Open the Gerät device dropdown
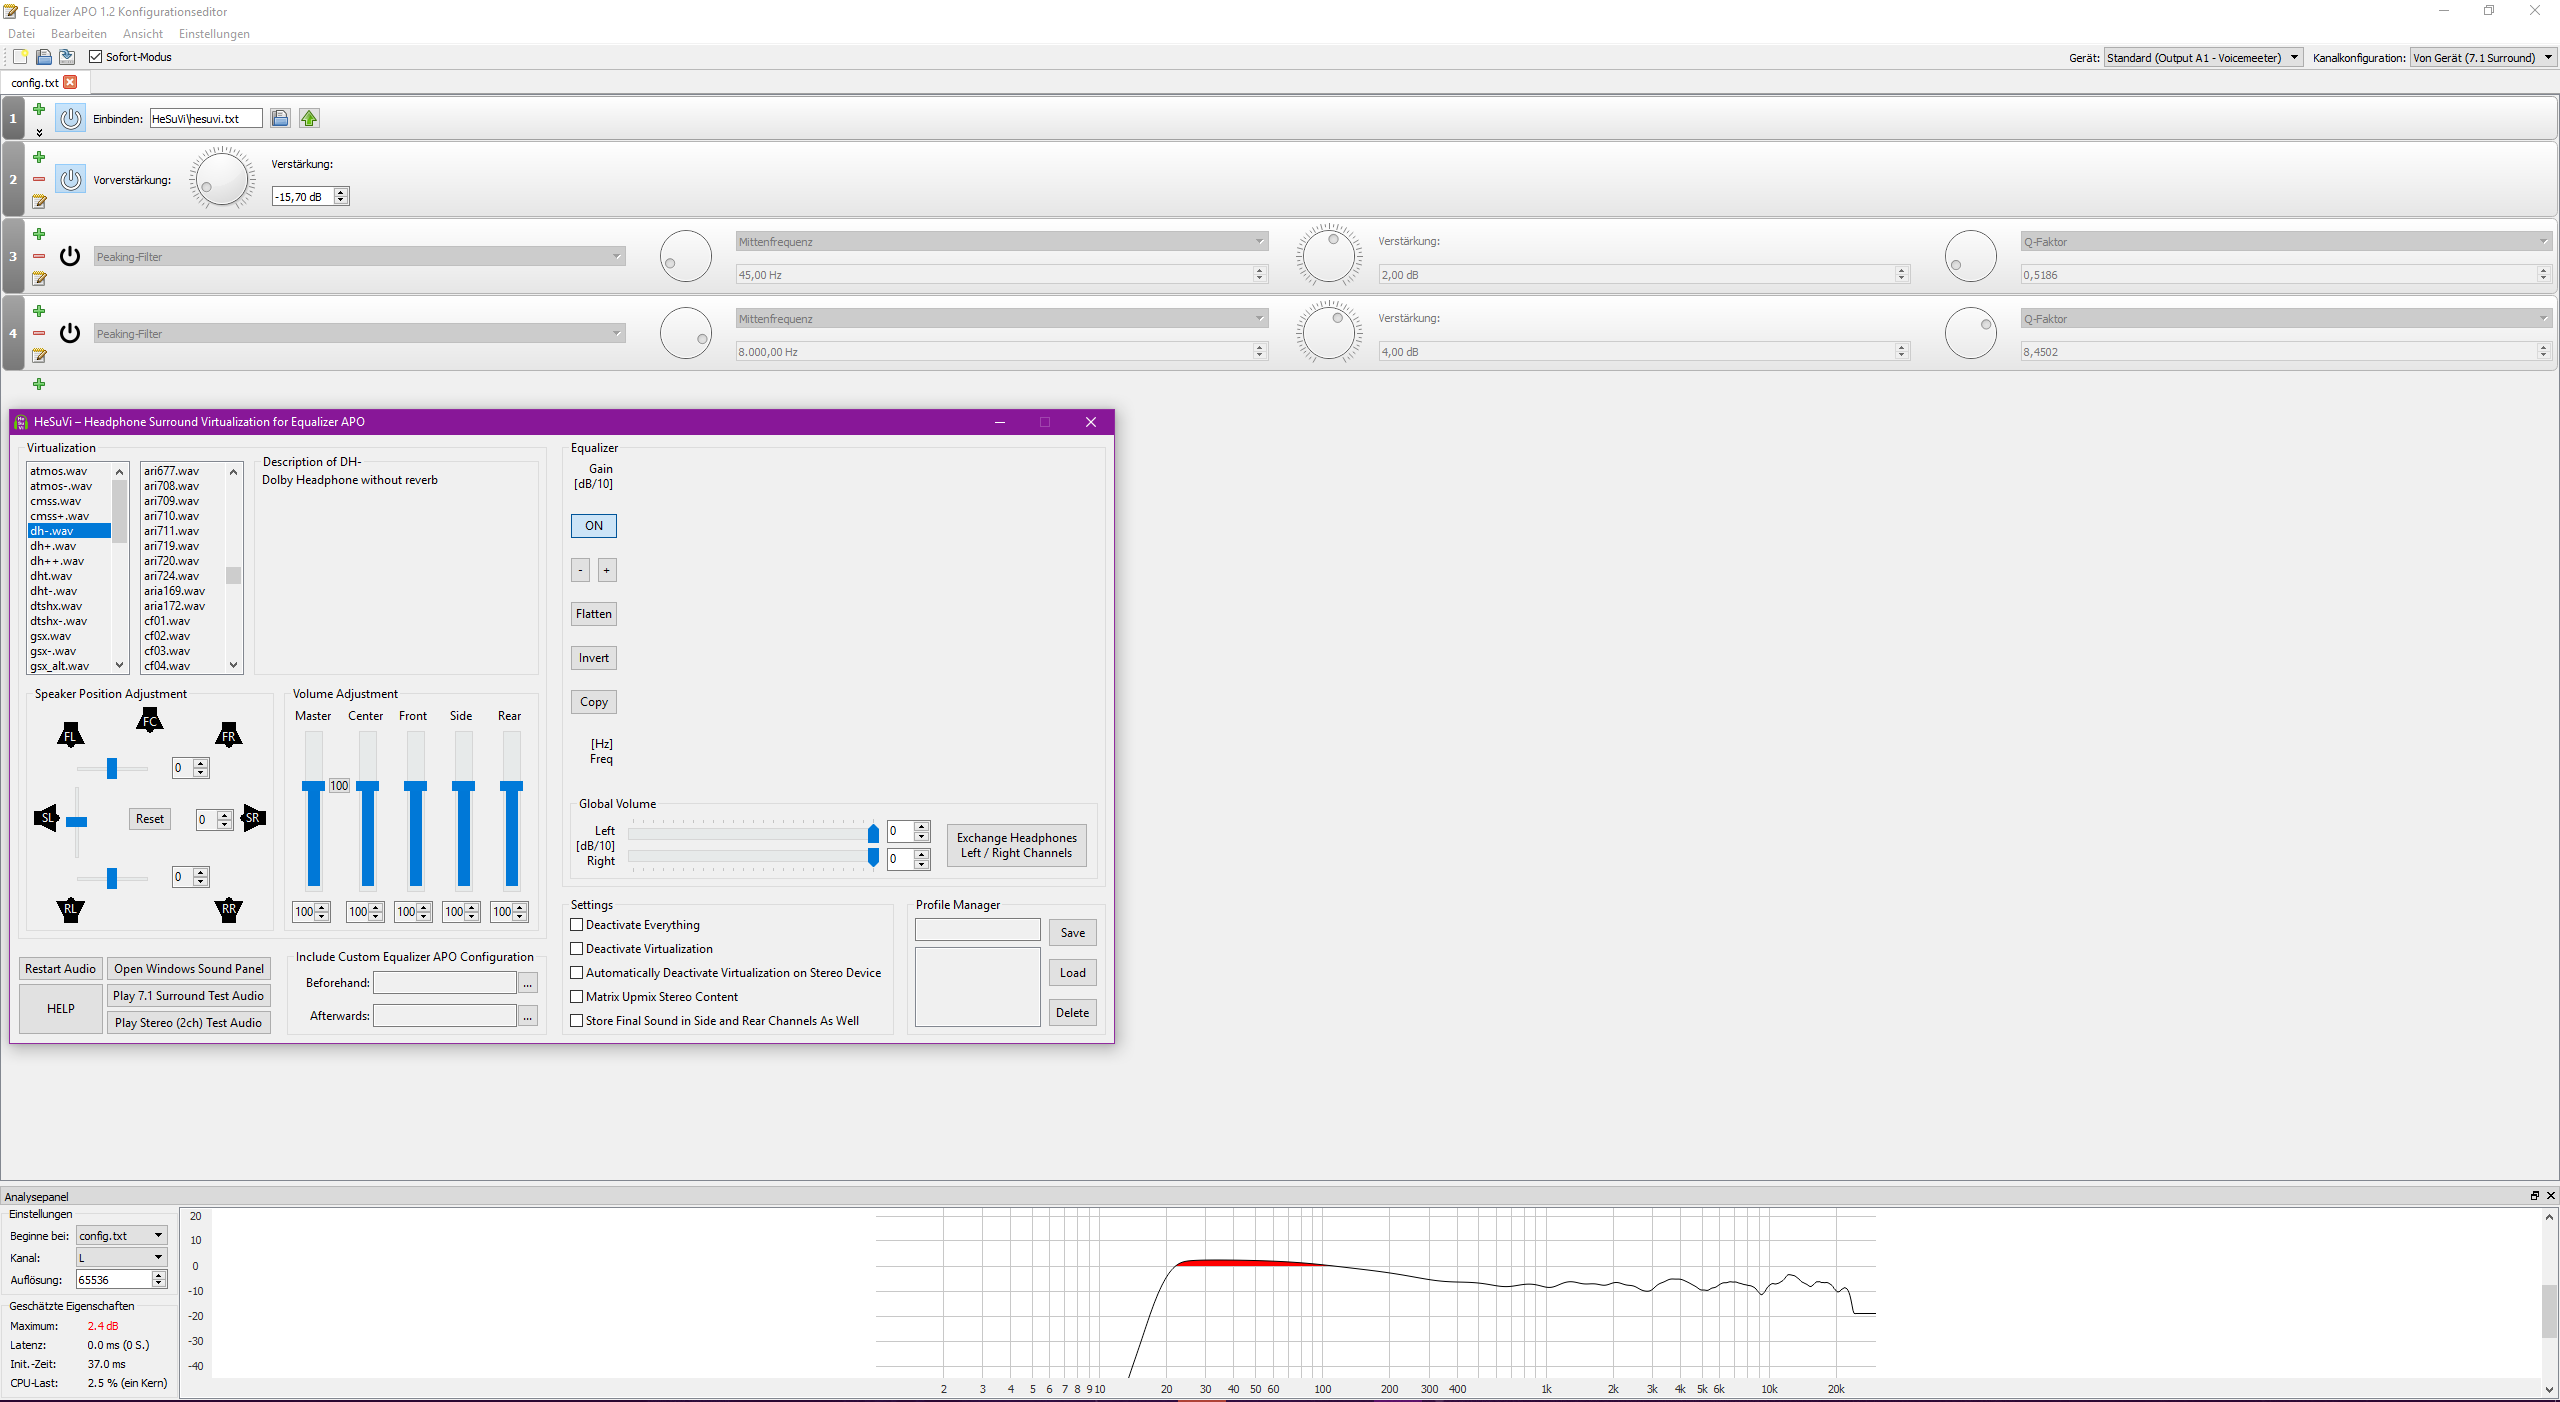 click(x=2203, y=58)
